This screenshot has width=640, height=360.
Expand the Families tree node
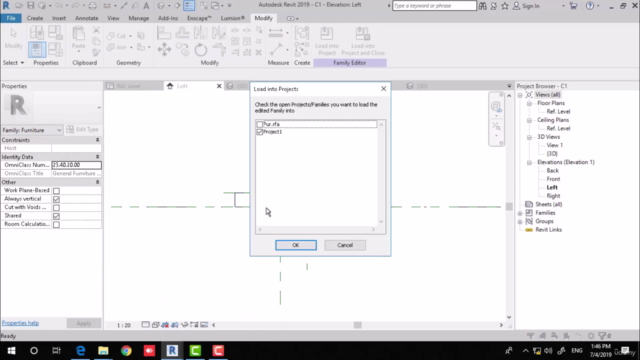tap(520, 213)
